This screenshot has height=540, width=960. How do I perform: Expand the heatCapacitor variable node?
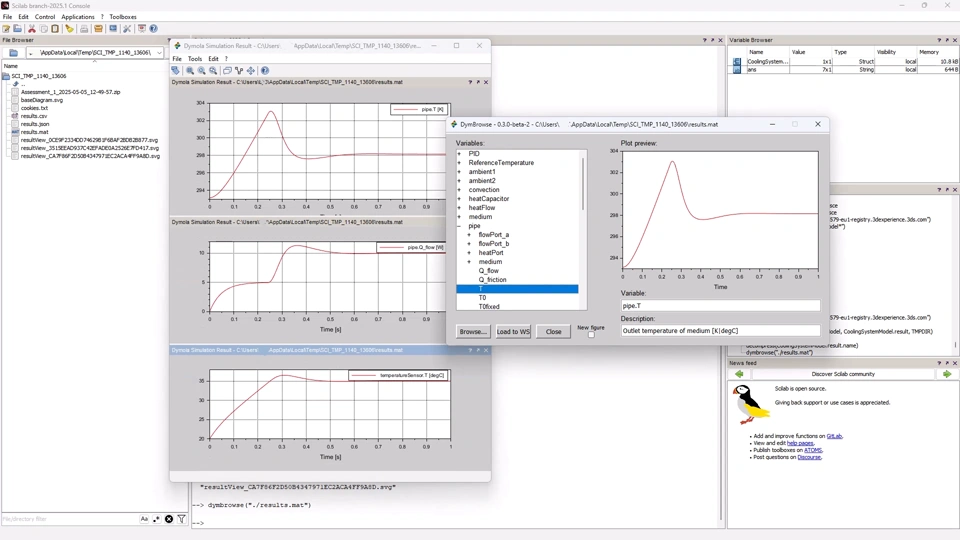tap(459, 199)
